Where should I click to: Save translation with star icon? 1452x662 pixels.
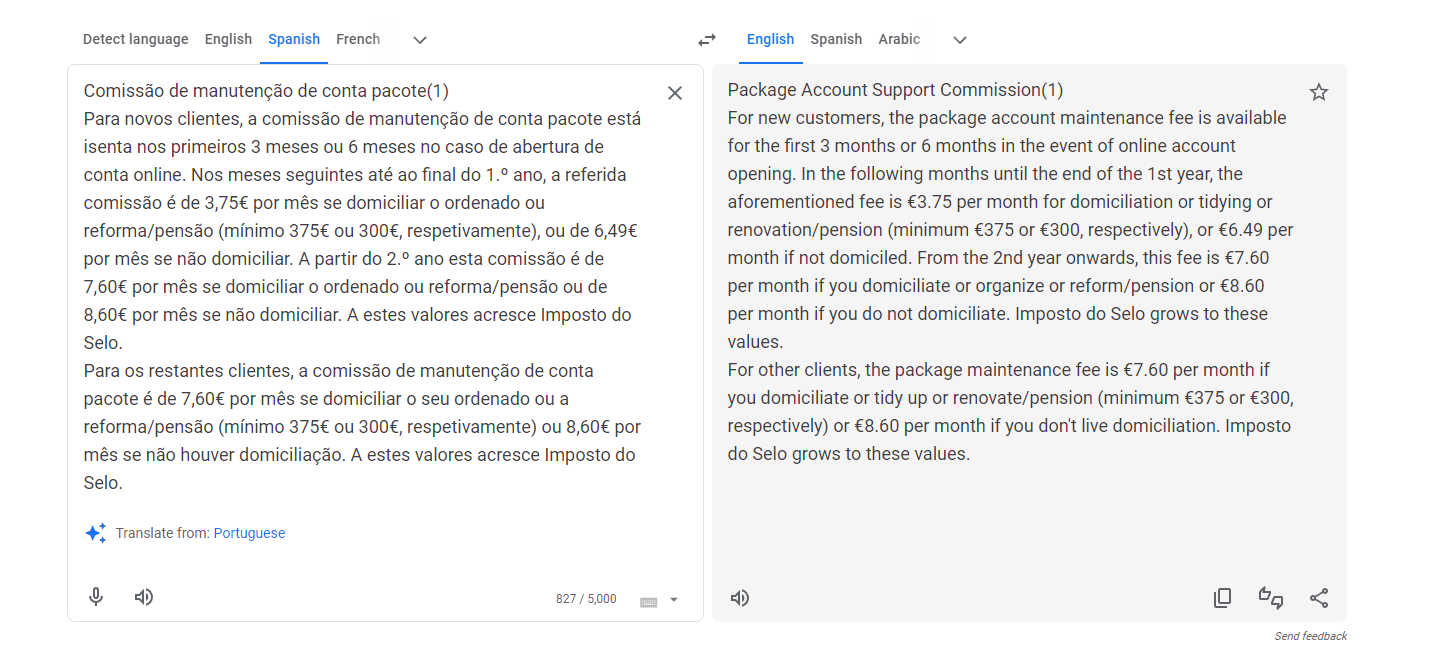[x=1319, y=93]
